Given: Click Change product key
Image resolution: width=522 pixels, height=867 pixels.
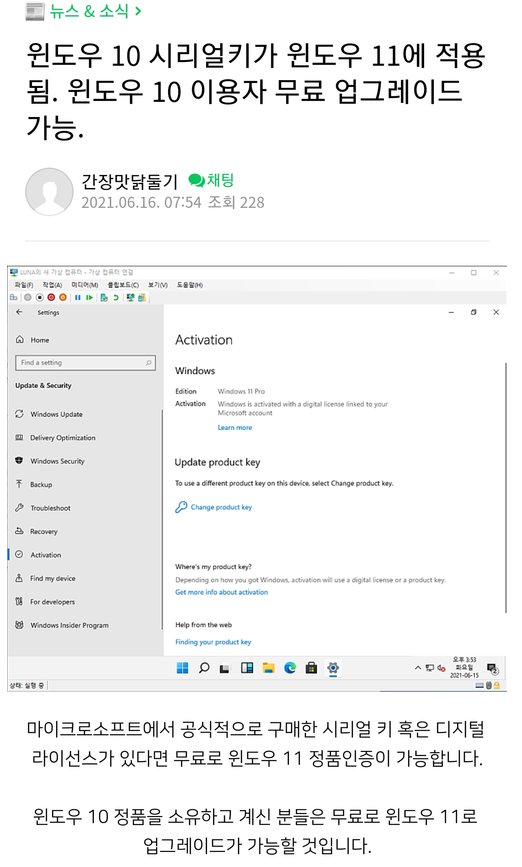Looking at the screenshot, I should pos(213,507).
